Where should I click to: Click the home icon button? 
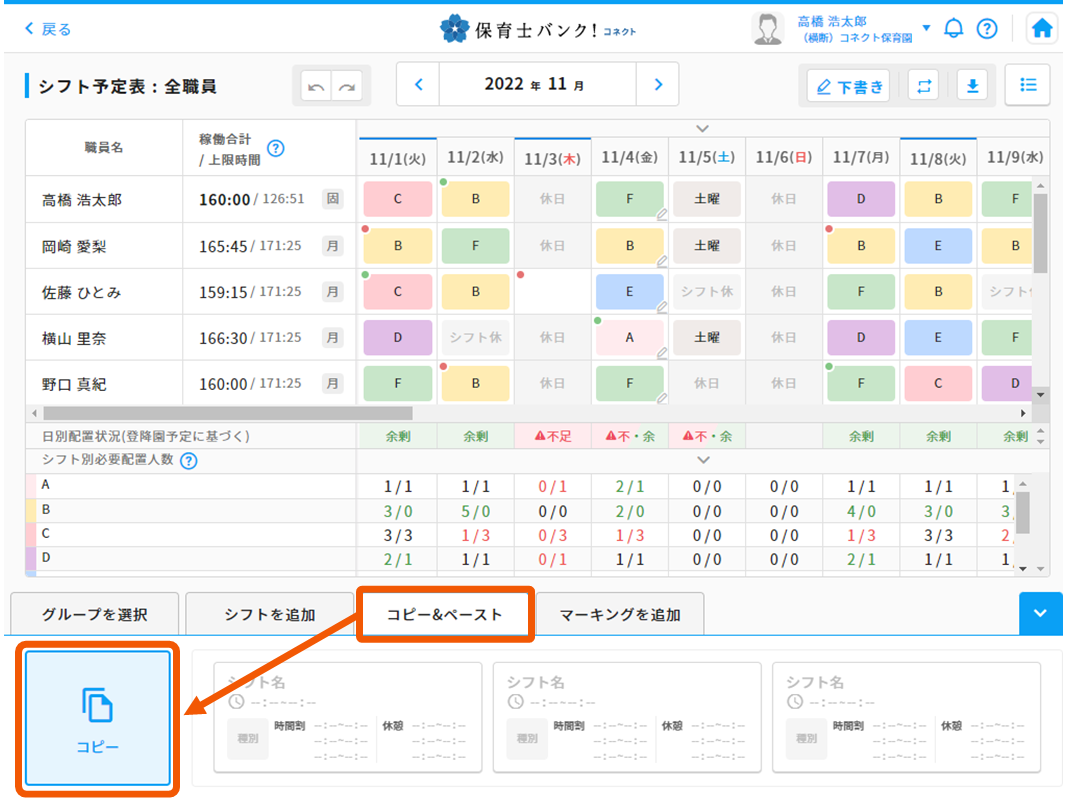click(1042, 29)
